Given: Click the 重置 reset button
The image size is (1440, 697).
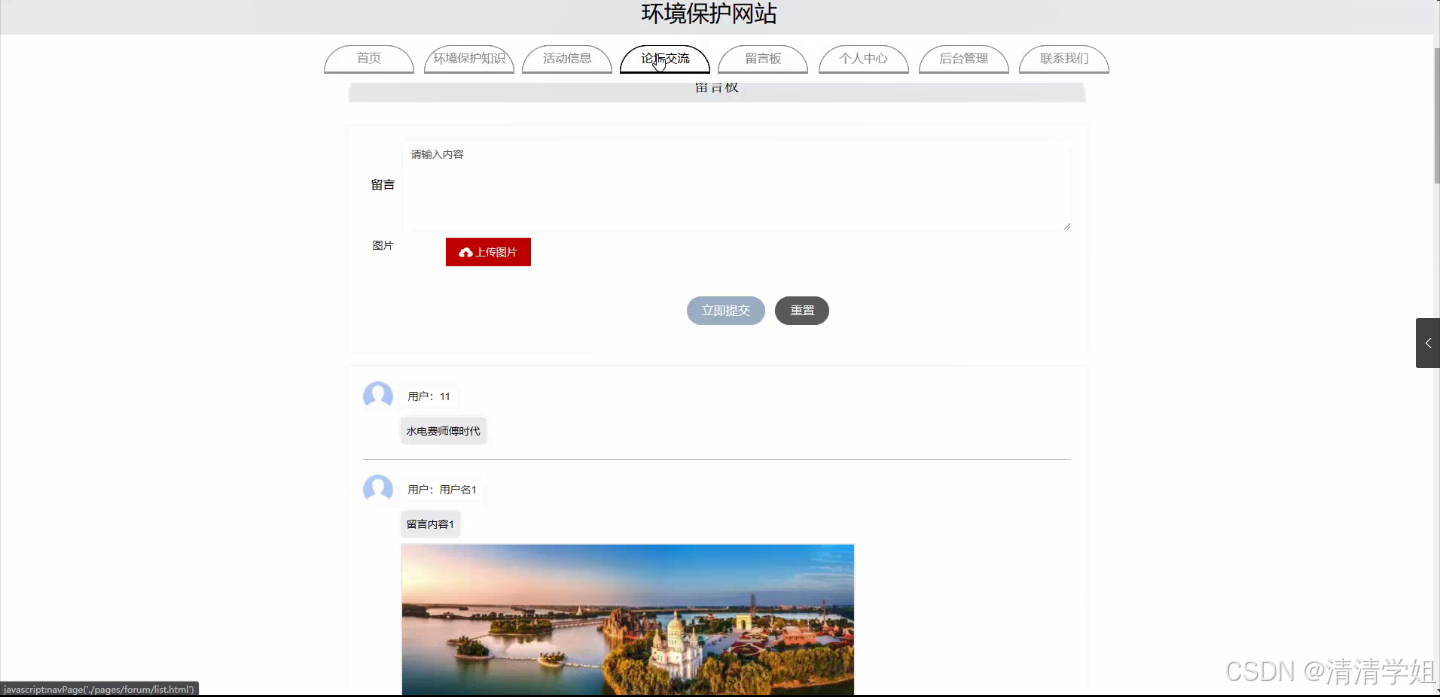Looking at the screenshot, I should 801,310.
